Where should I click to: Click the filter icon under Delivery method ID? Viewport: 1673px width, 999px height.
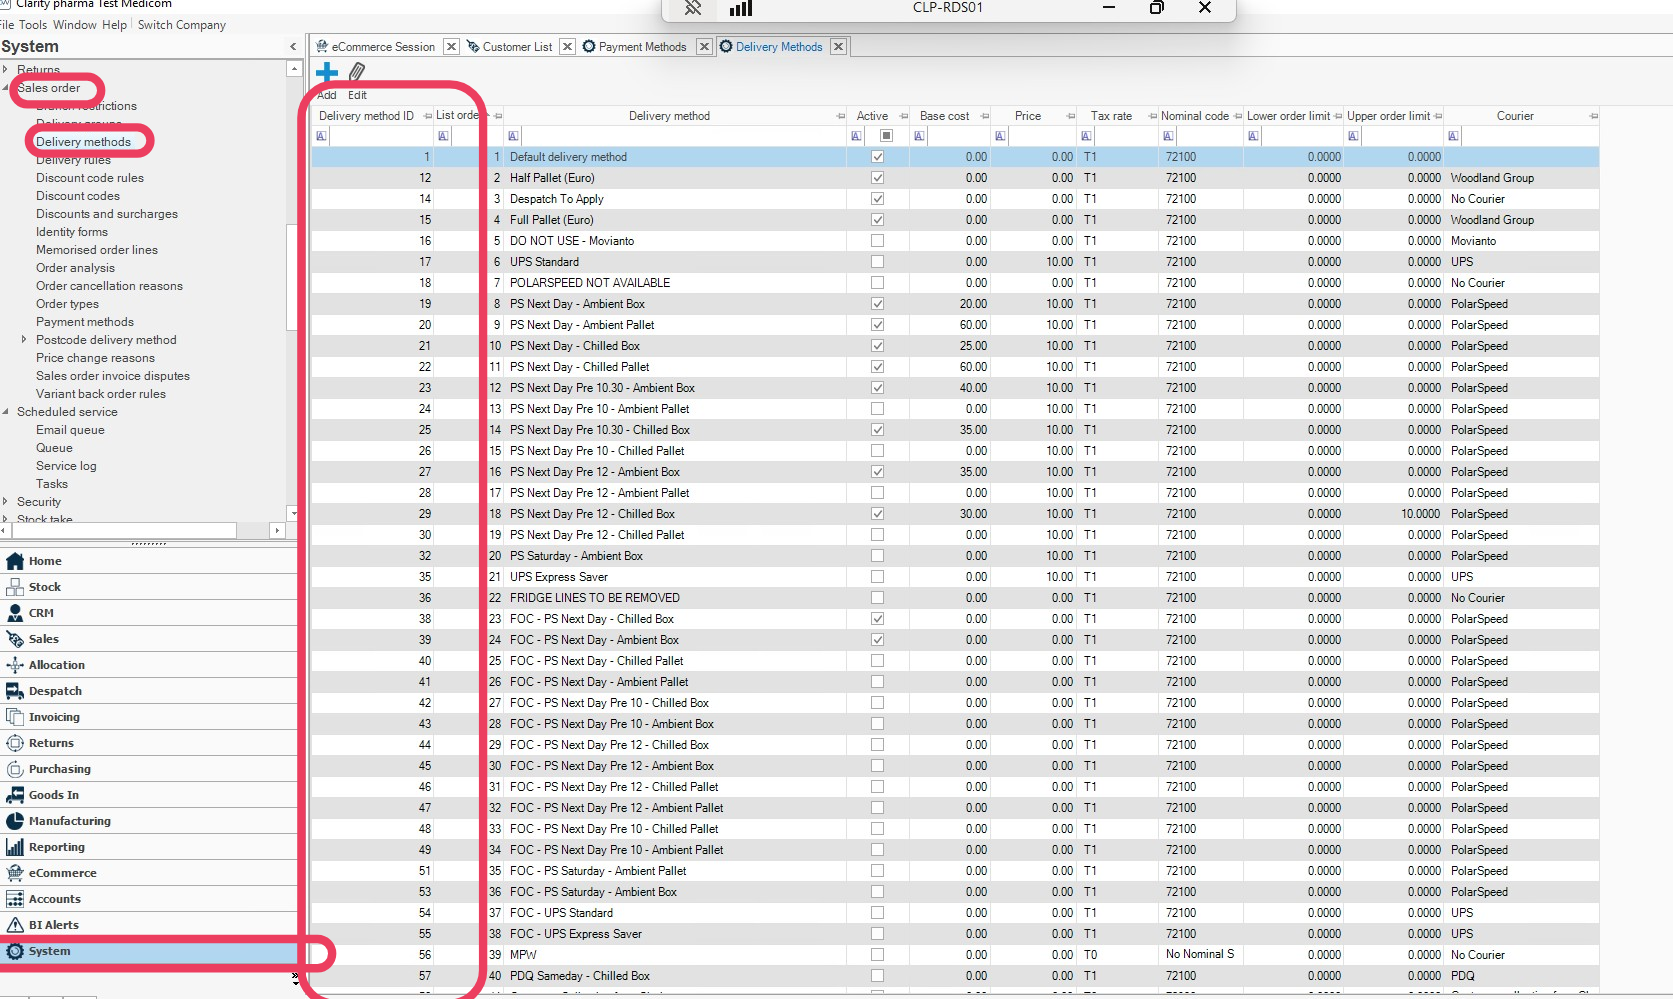tap(321, 136)
